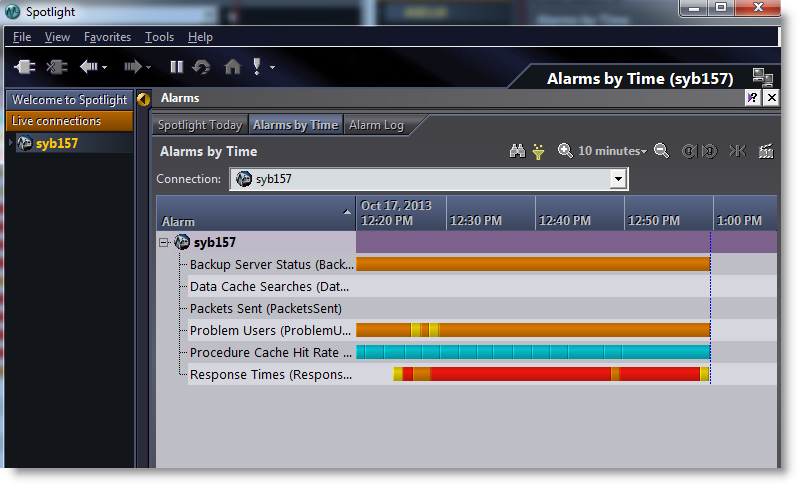The height and width of the screenshot is (484, 797).
Task: Click the connections icon beside the page title
Action: pos(762,77)
